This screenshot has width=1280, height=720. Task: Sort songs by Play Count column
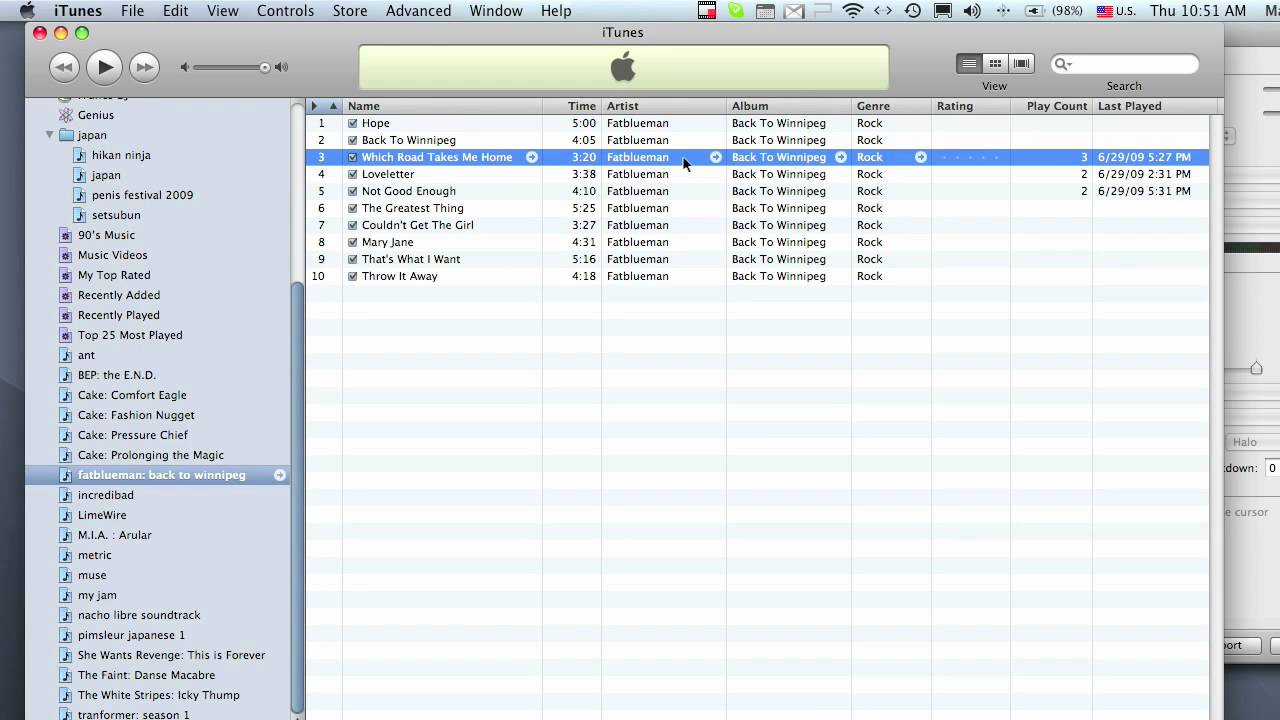pyautogui.click(x=1051, y=106)
